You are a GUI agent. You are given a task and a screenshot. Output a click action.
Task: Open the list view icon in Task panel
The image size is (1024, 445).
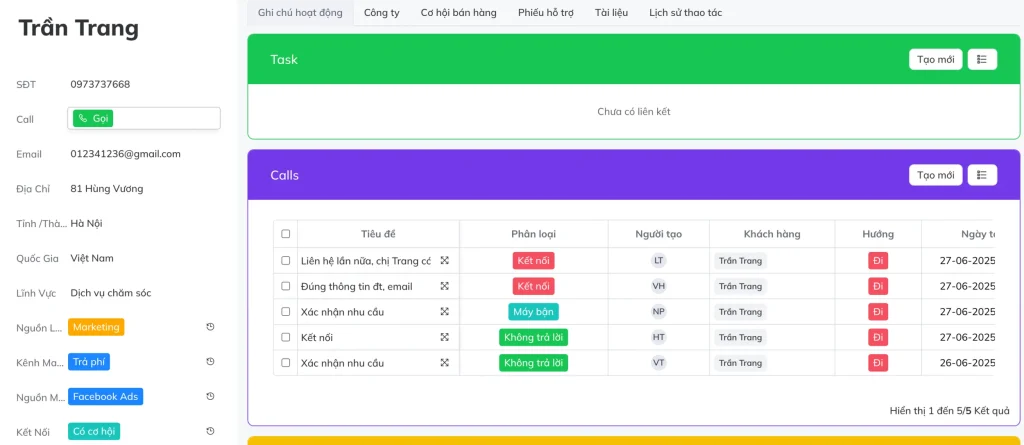982,59
